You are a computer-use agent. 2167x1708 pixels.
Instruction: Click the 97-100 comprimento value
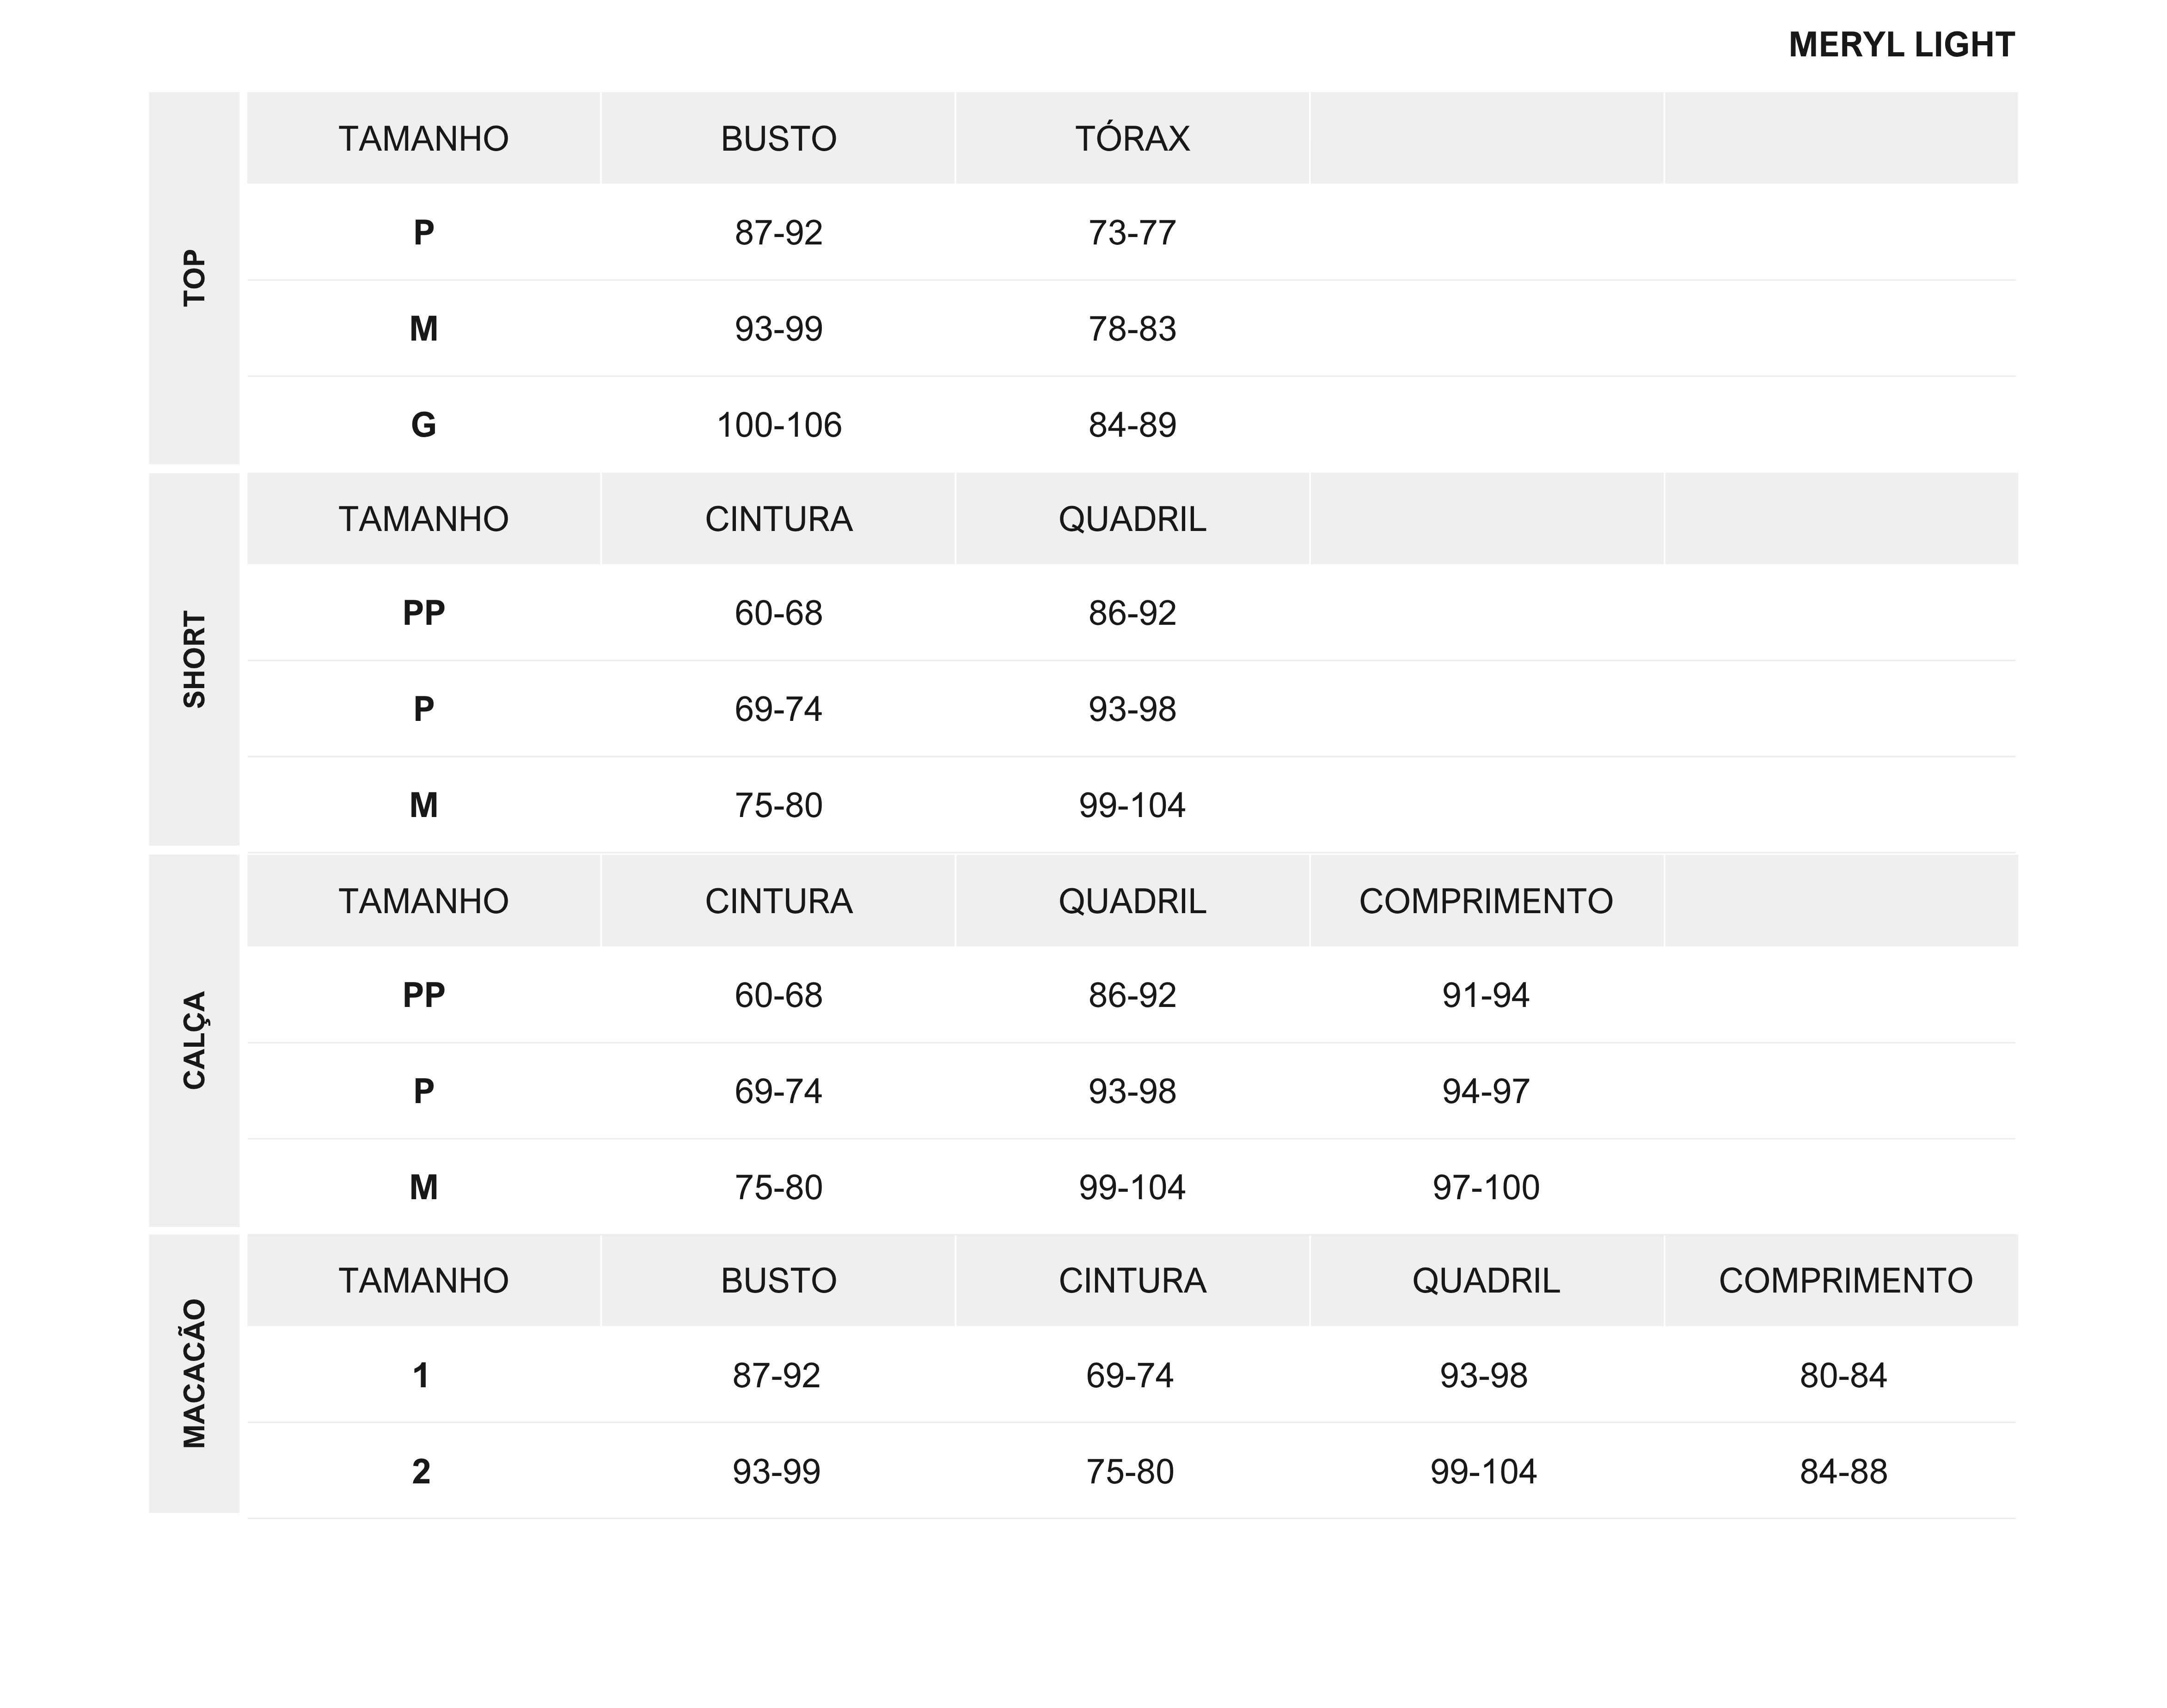point(1486,1187)
